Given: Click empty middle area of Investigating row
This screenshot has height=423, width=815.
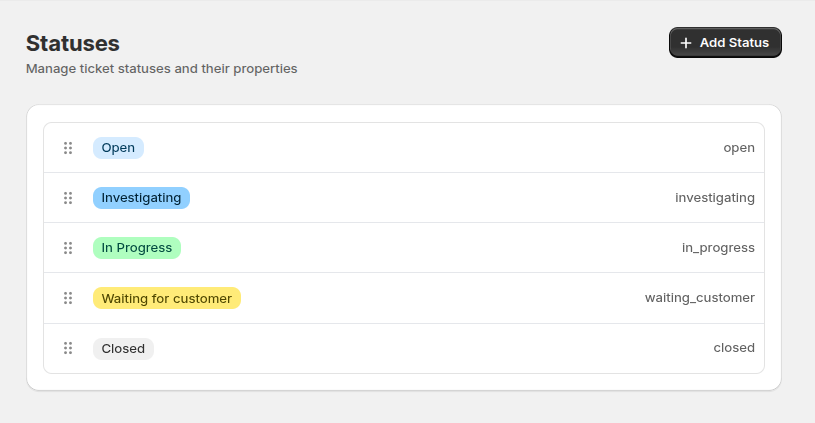Looking at the screenshot, I should [430, 198].
